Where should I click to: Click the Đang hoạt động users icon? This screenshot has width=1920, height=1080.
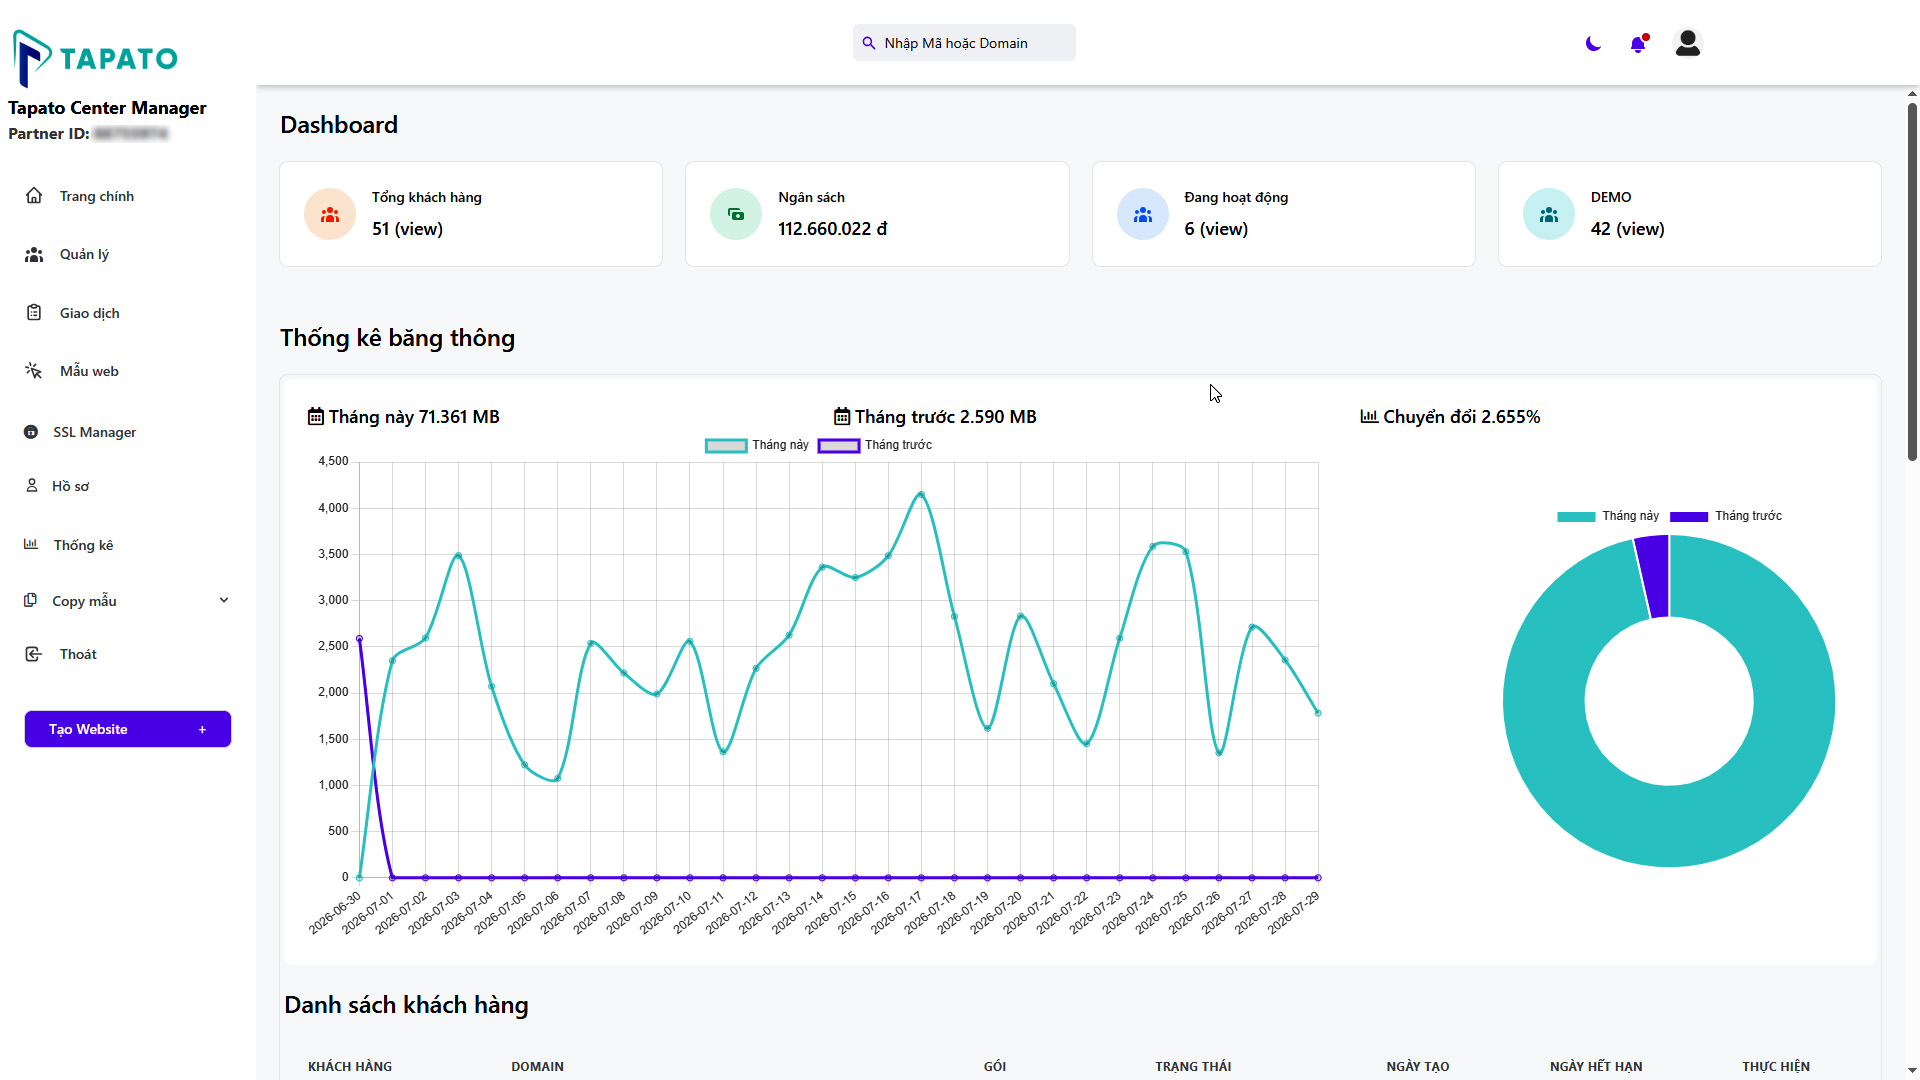[1143, 214]
